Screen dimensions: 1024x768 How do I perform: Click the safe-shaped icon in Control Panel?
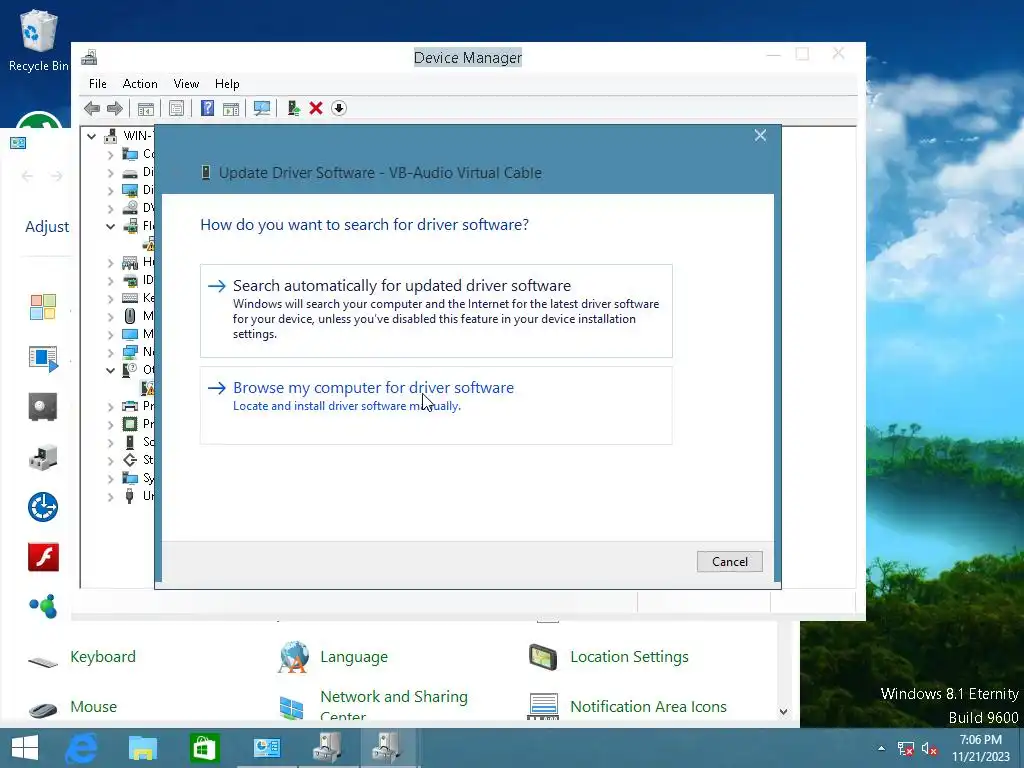pyautogui.click(x=43, y=406)
